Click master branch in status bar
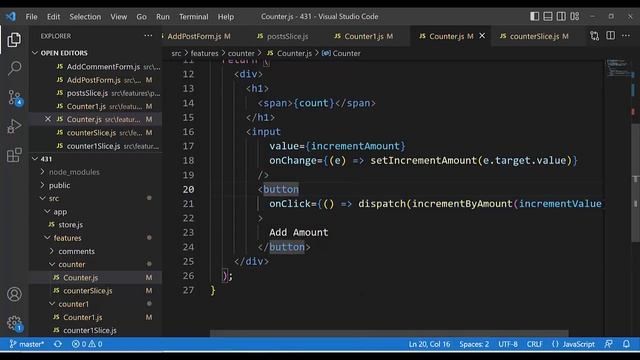 (27, 344)
